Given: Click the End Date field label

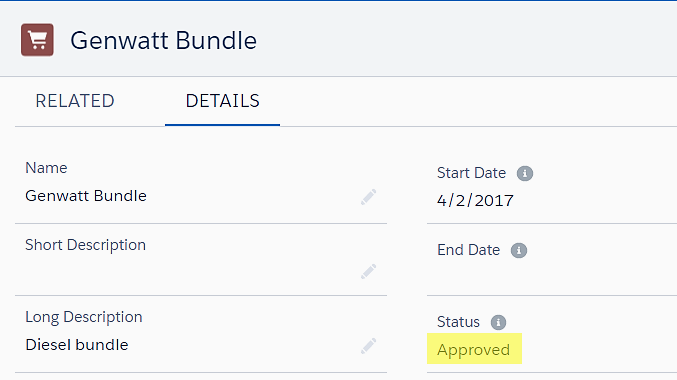Looking at the screenshot, I should point(468,250).
